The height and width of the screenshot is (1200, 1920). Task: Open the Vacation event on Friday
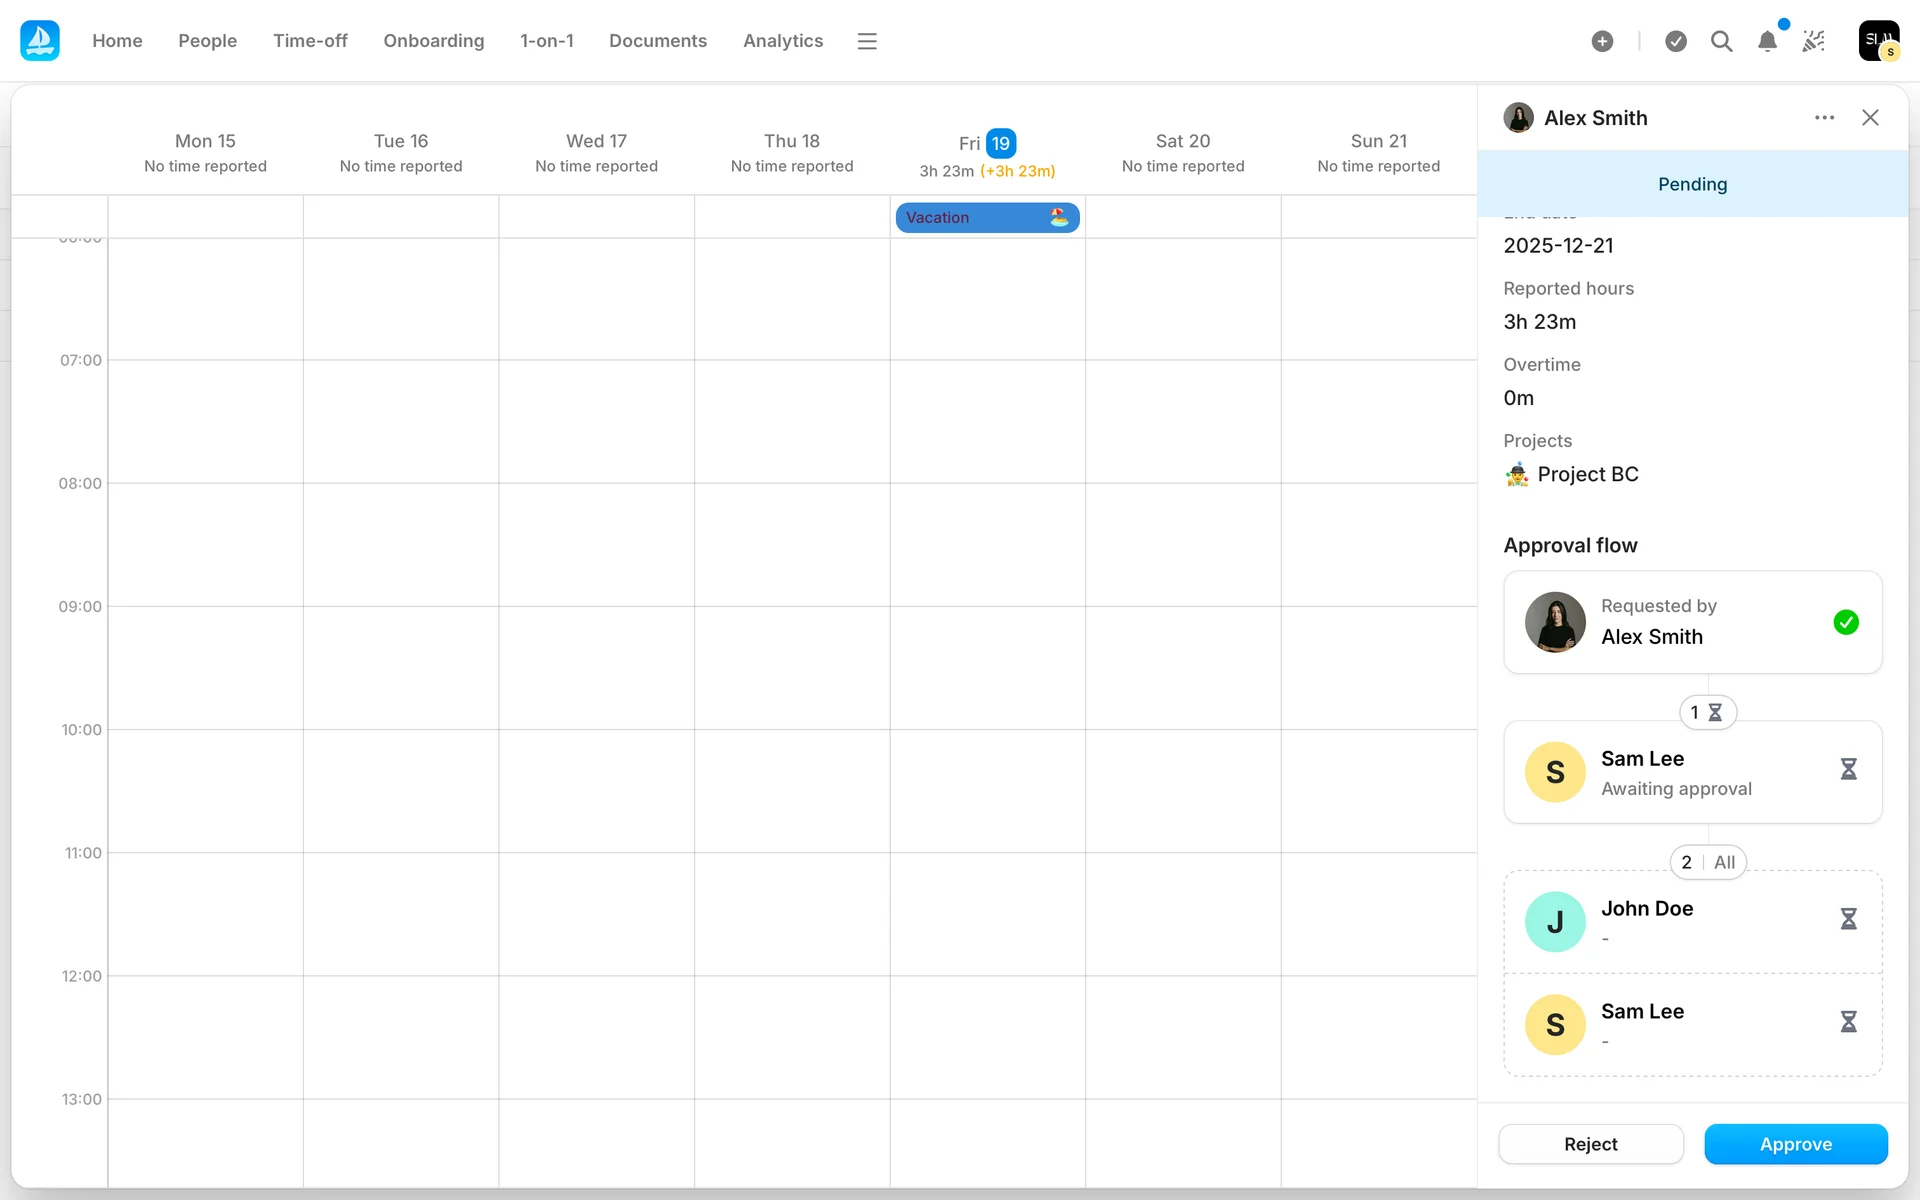tap(986, 217)
